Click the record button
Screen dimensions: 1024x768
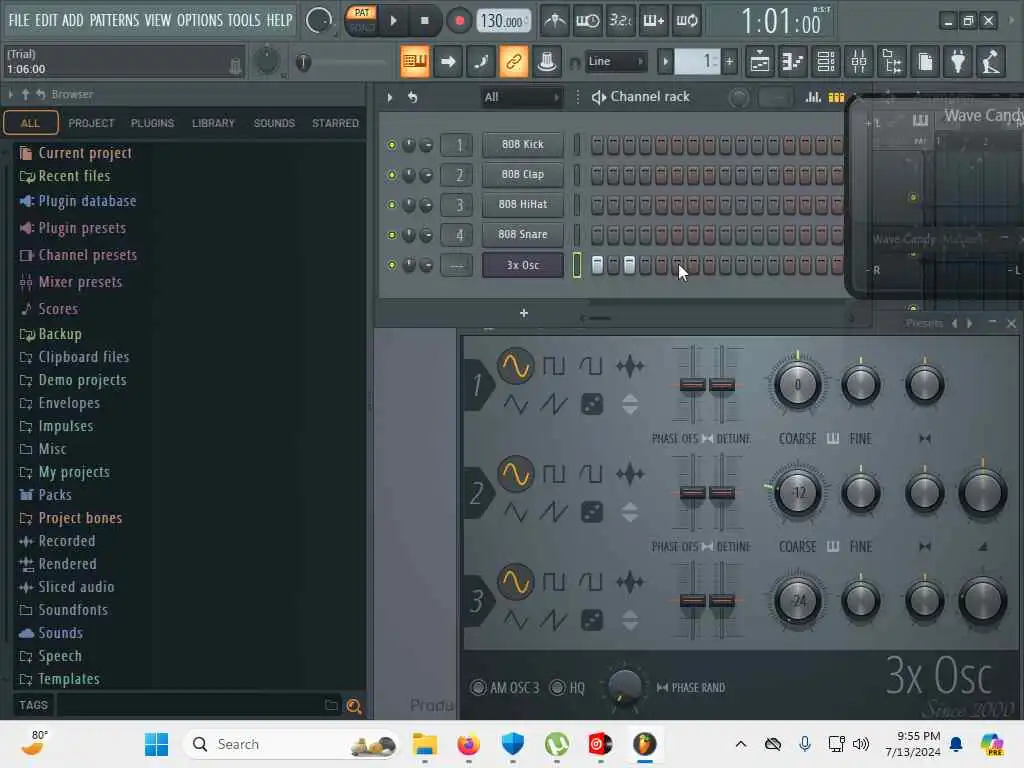pos(459,21)
